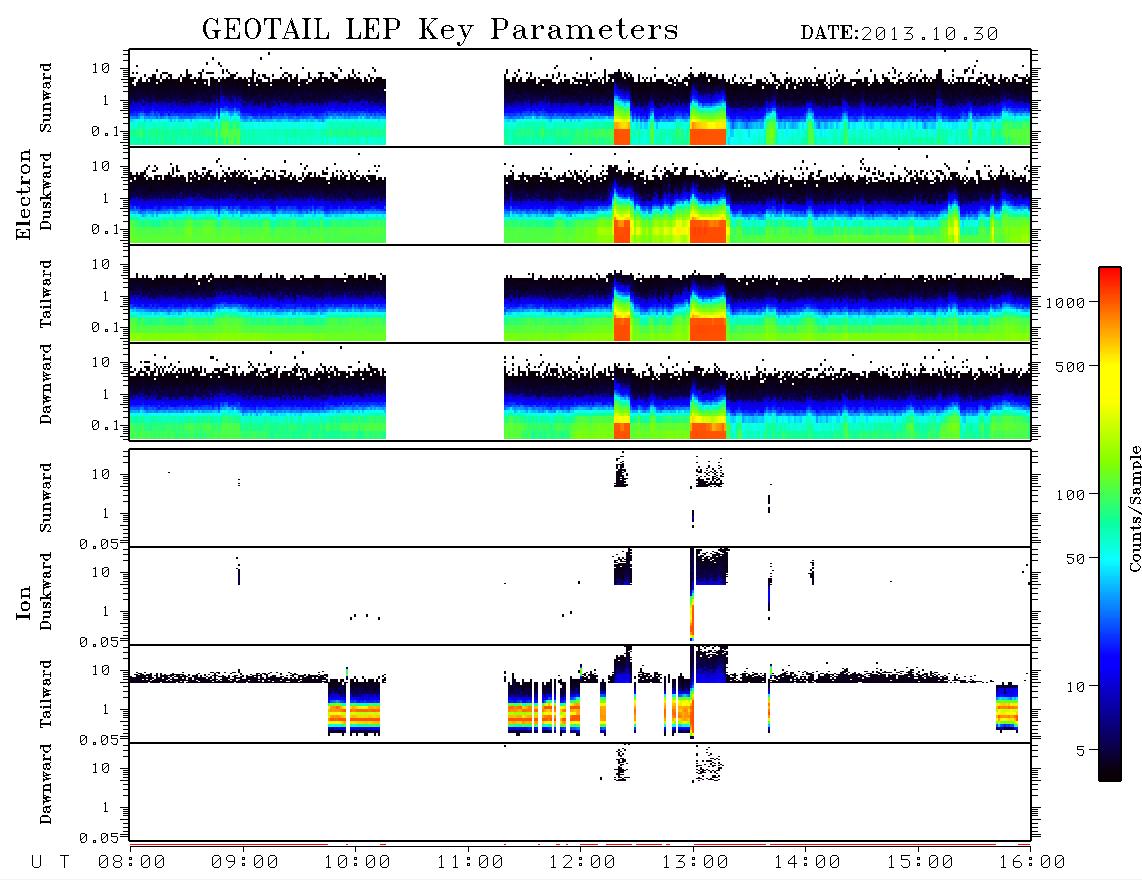The width and height of the screenshot is (1142, 880).
Task: Click the 14:00 time axis label
Action: [x=807, y=862]
